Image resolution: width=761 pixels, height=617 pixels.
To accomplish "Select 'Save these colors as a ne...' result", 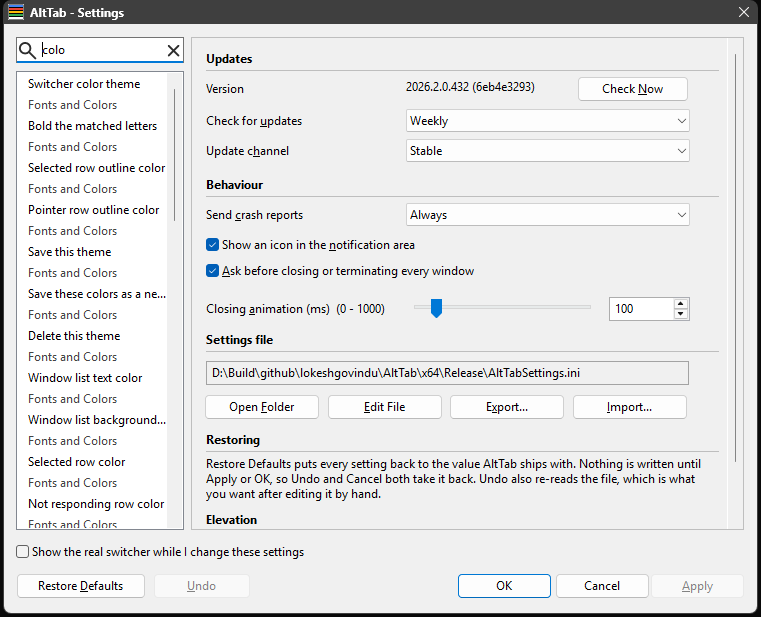I will tap(97, 294).
